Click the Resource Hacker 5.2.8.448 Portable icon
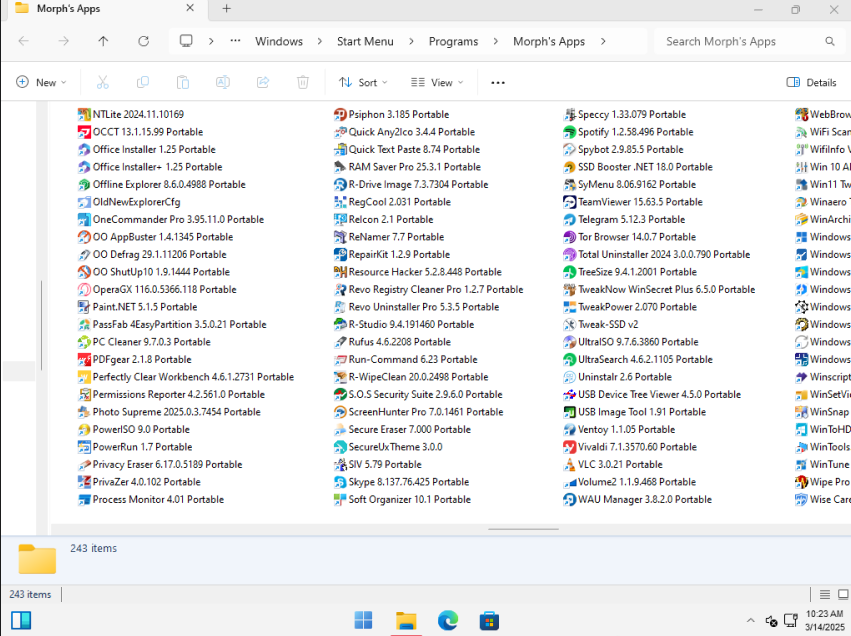 click(x=340, y=272)
